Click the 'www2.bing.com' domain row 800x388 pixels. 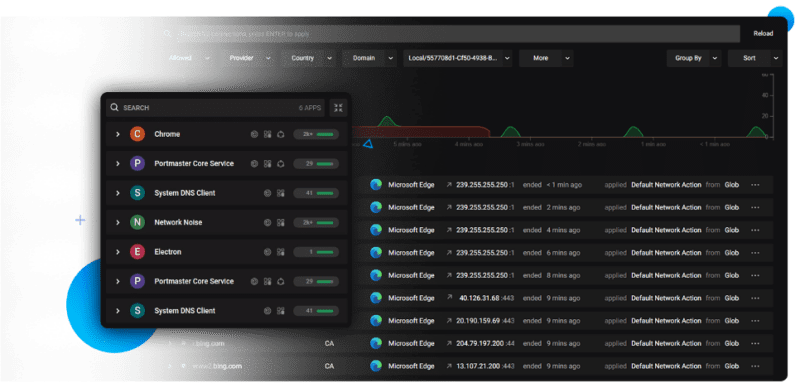217,366
